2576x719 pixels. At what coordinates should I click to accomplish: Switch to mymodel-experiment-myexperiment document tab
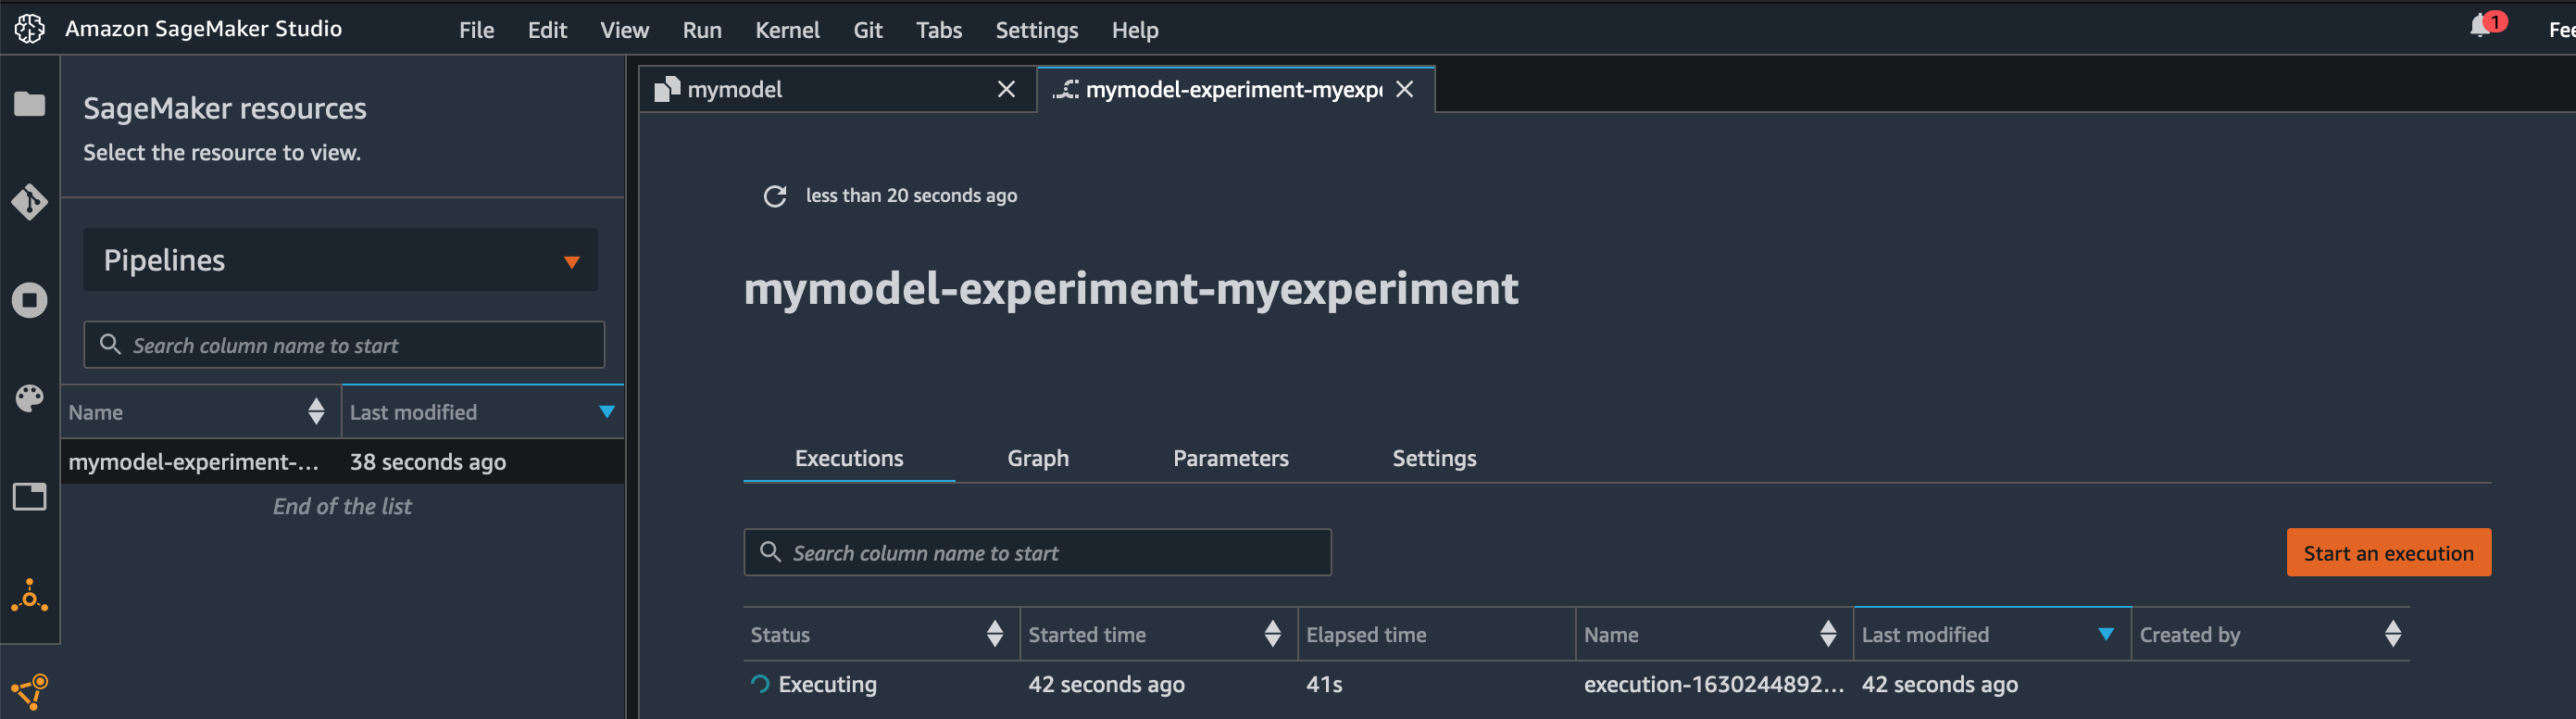tap(1236, 89)
